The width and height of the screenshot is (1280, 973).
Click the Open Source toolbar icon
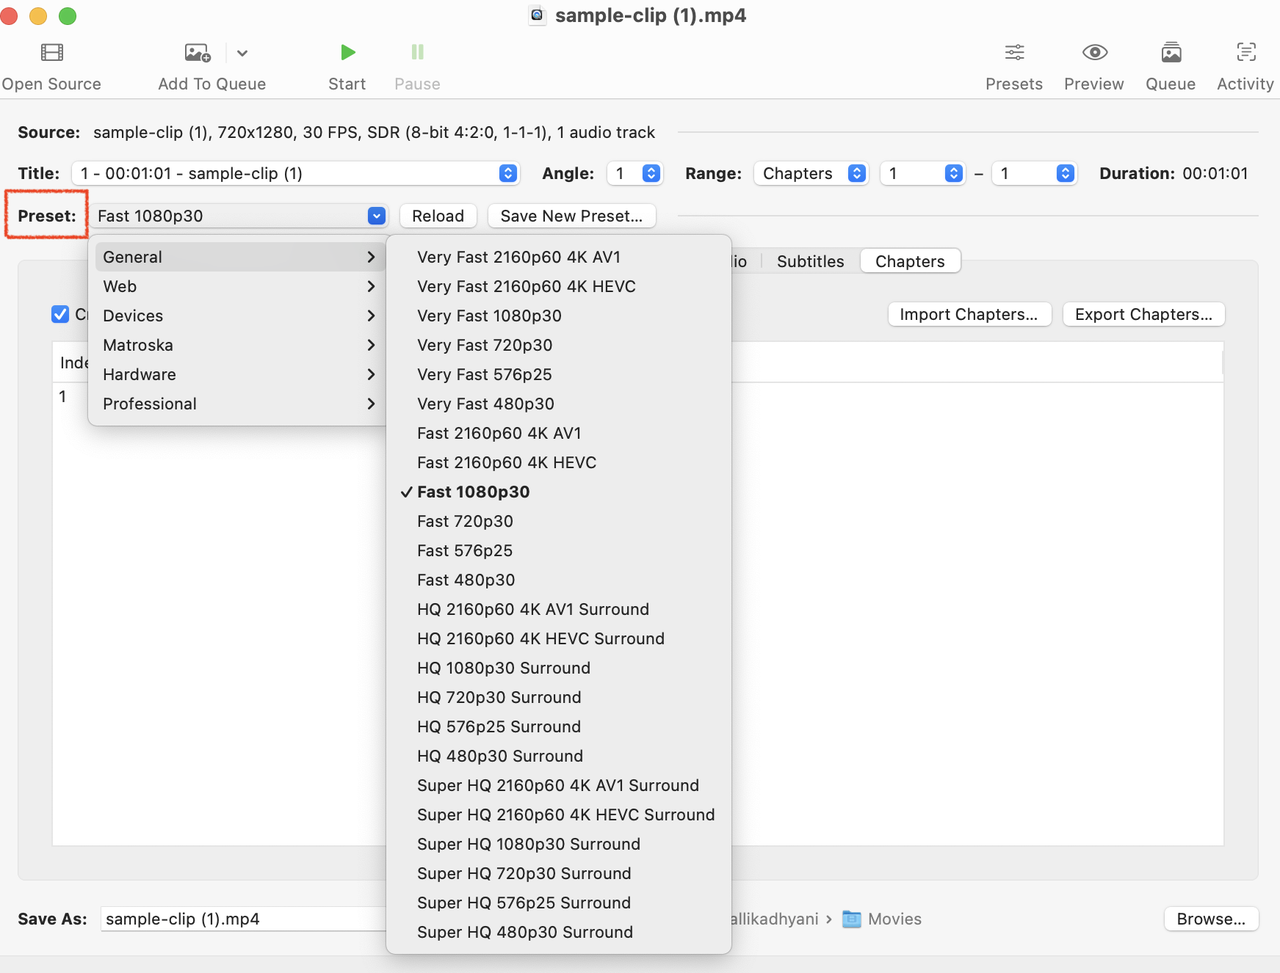[x=51, y=52]
